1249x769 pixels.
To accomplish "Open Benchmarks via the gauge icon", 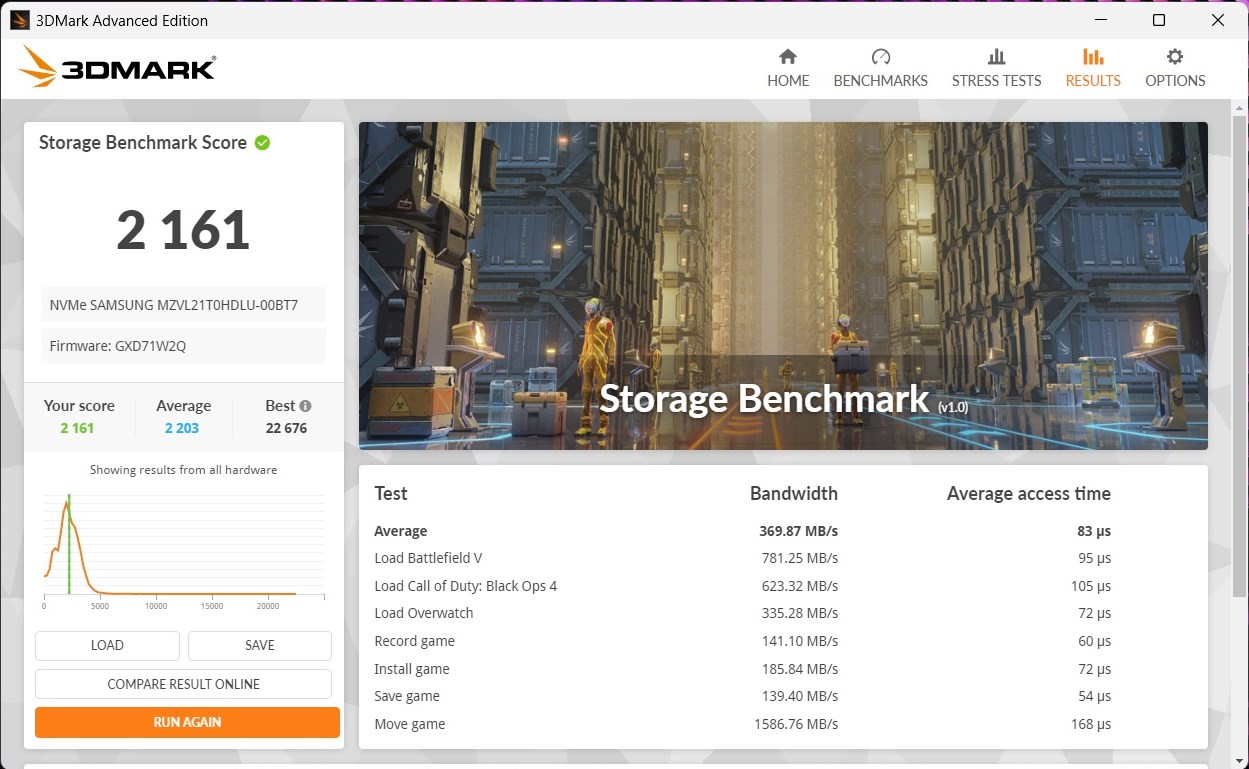I will click(880, 57).
